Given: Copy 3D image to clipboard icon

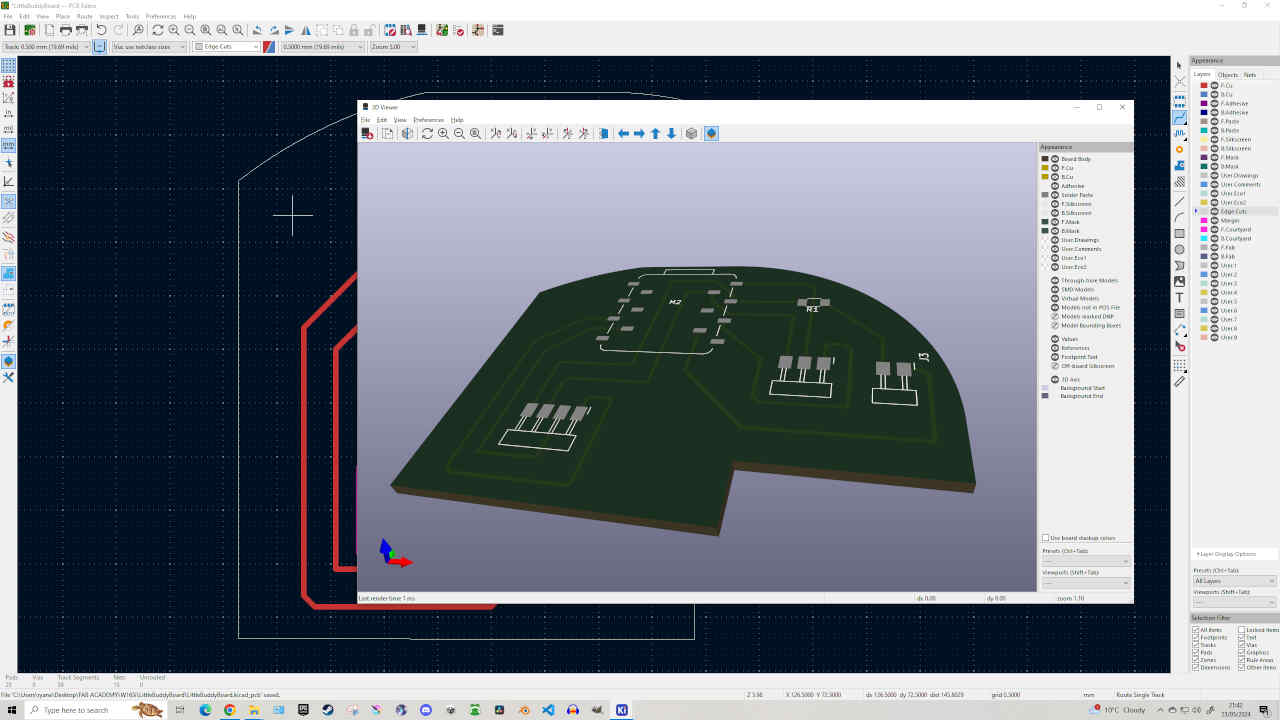Looking at the screenshot, I should tap(387, 133).
